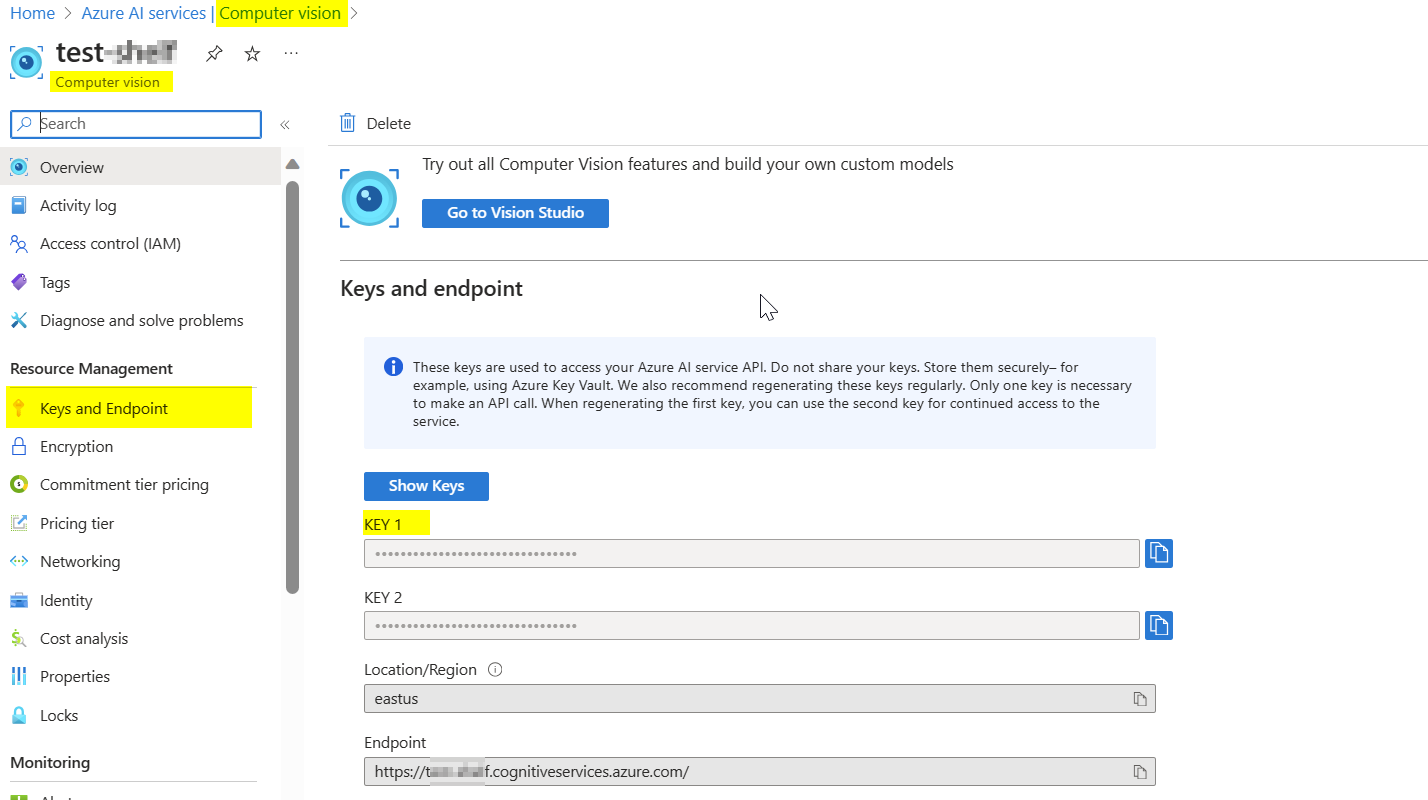Click the Show Keys button
The height and width of the screenshot is (800, 1428).
point(426,486)
